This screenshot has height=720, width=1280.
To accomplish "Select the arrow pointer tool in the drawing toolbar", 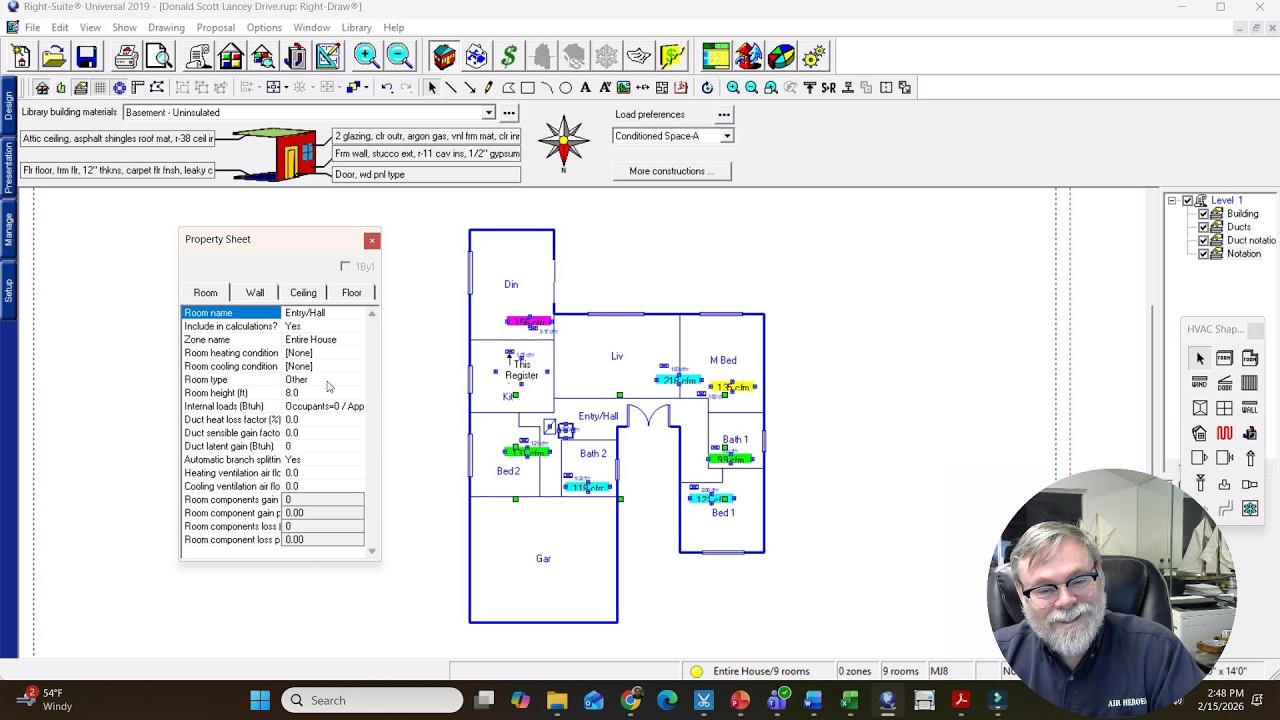I will click(432, 88).
